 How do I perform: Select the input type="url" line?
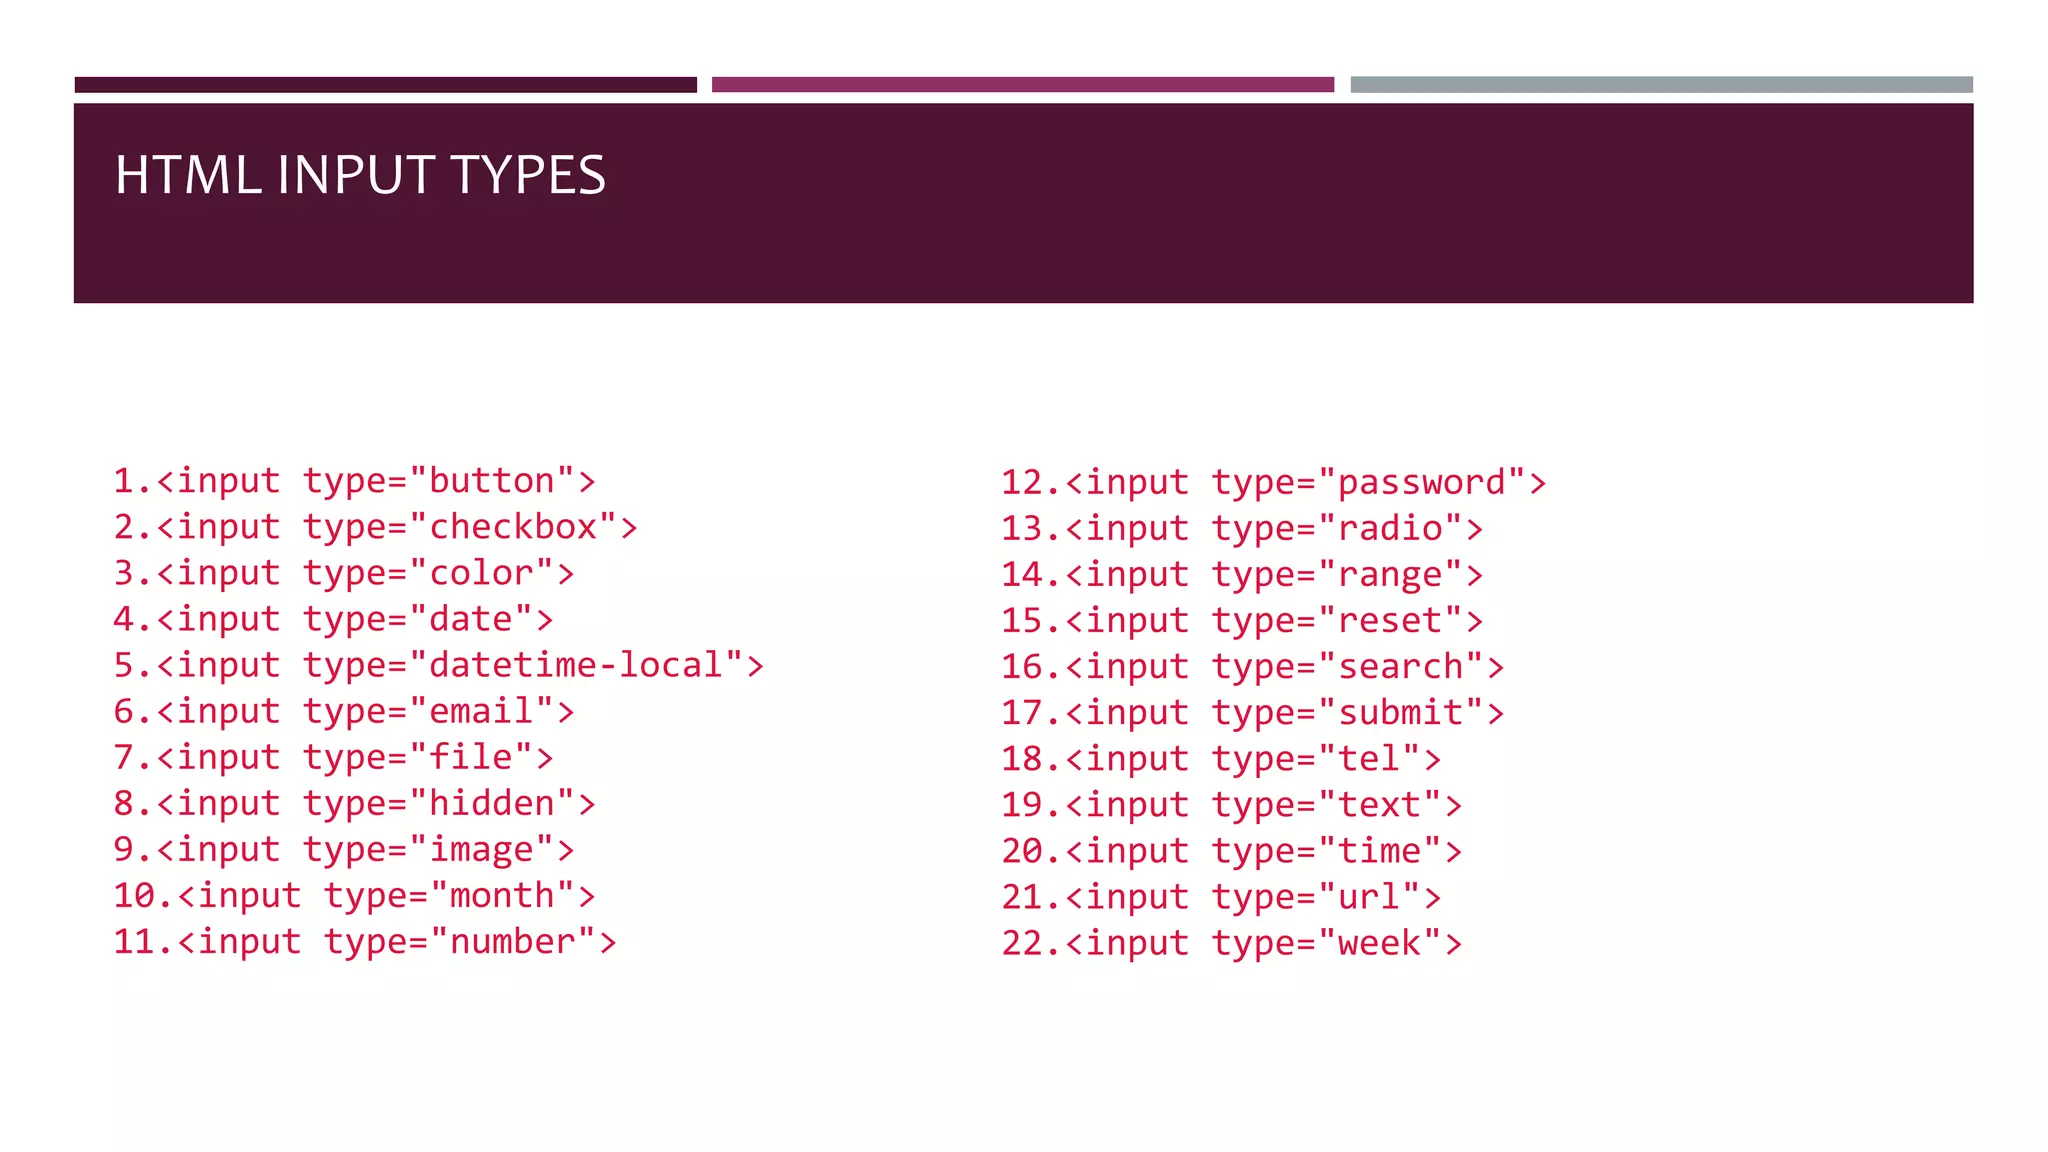tap(1221, 897)
